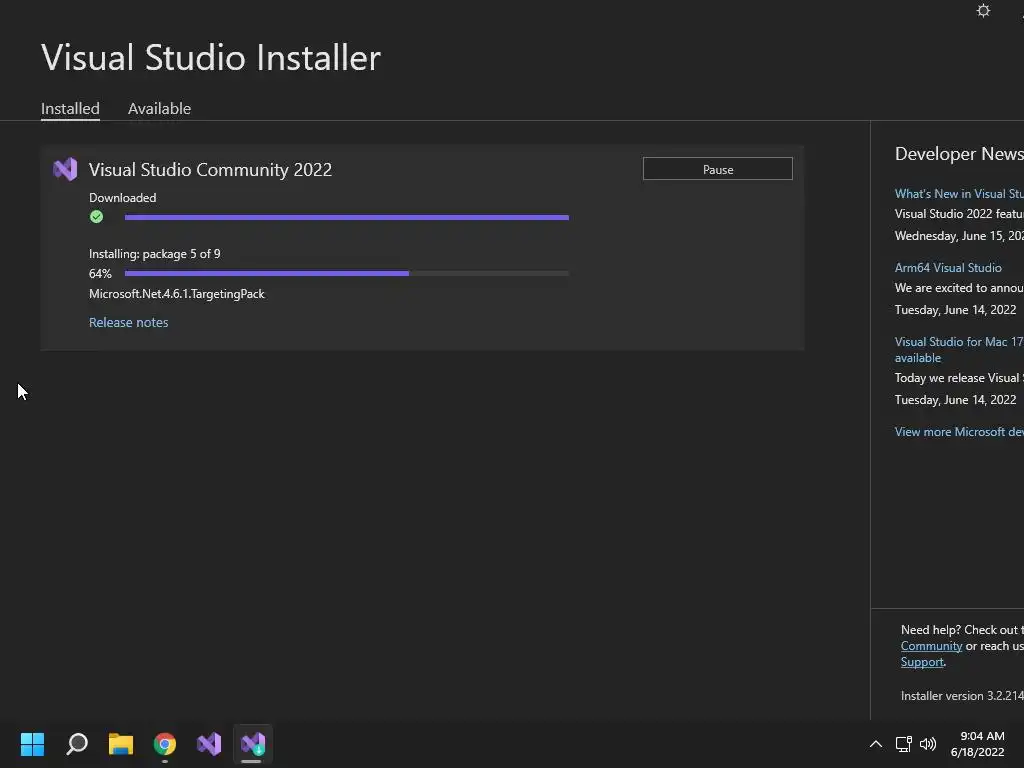The width and height of the screenshot is (1024, 768).
Task: Open the installer settings sun icon
Action: (x=983, y=11)
